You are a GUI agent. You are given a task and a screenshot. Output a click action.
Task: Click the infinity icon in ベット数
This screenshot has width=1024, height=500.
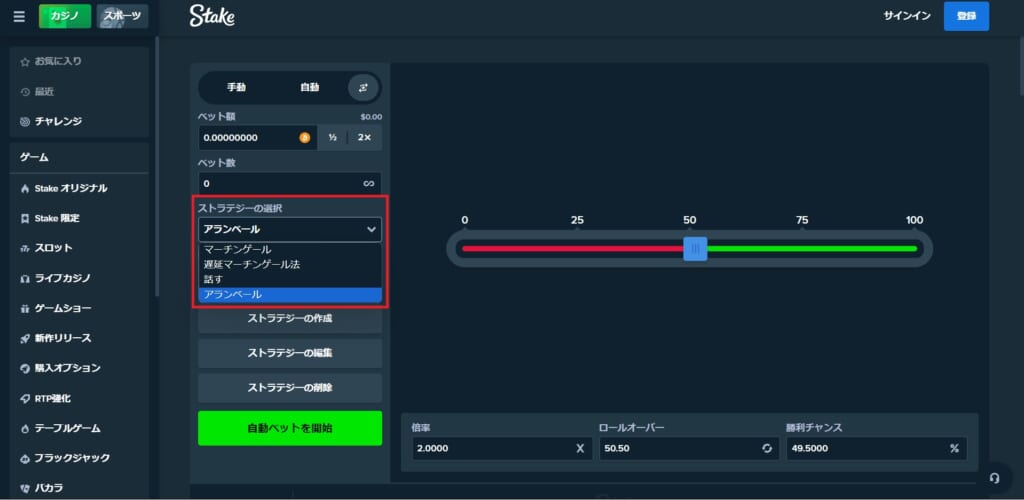369,184
